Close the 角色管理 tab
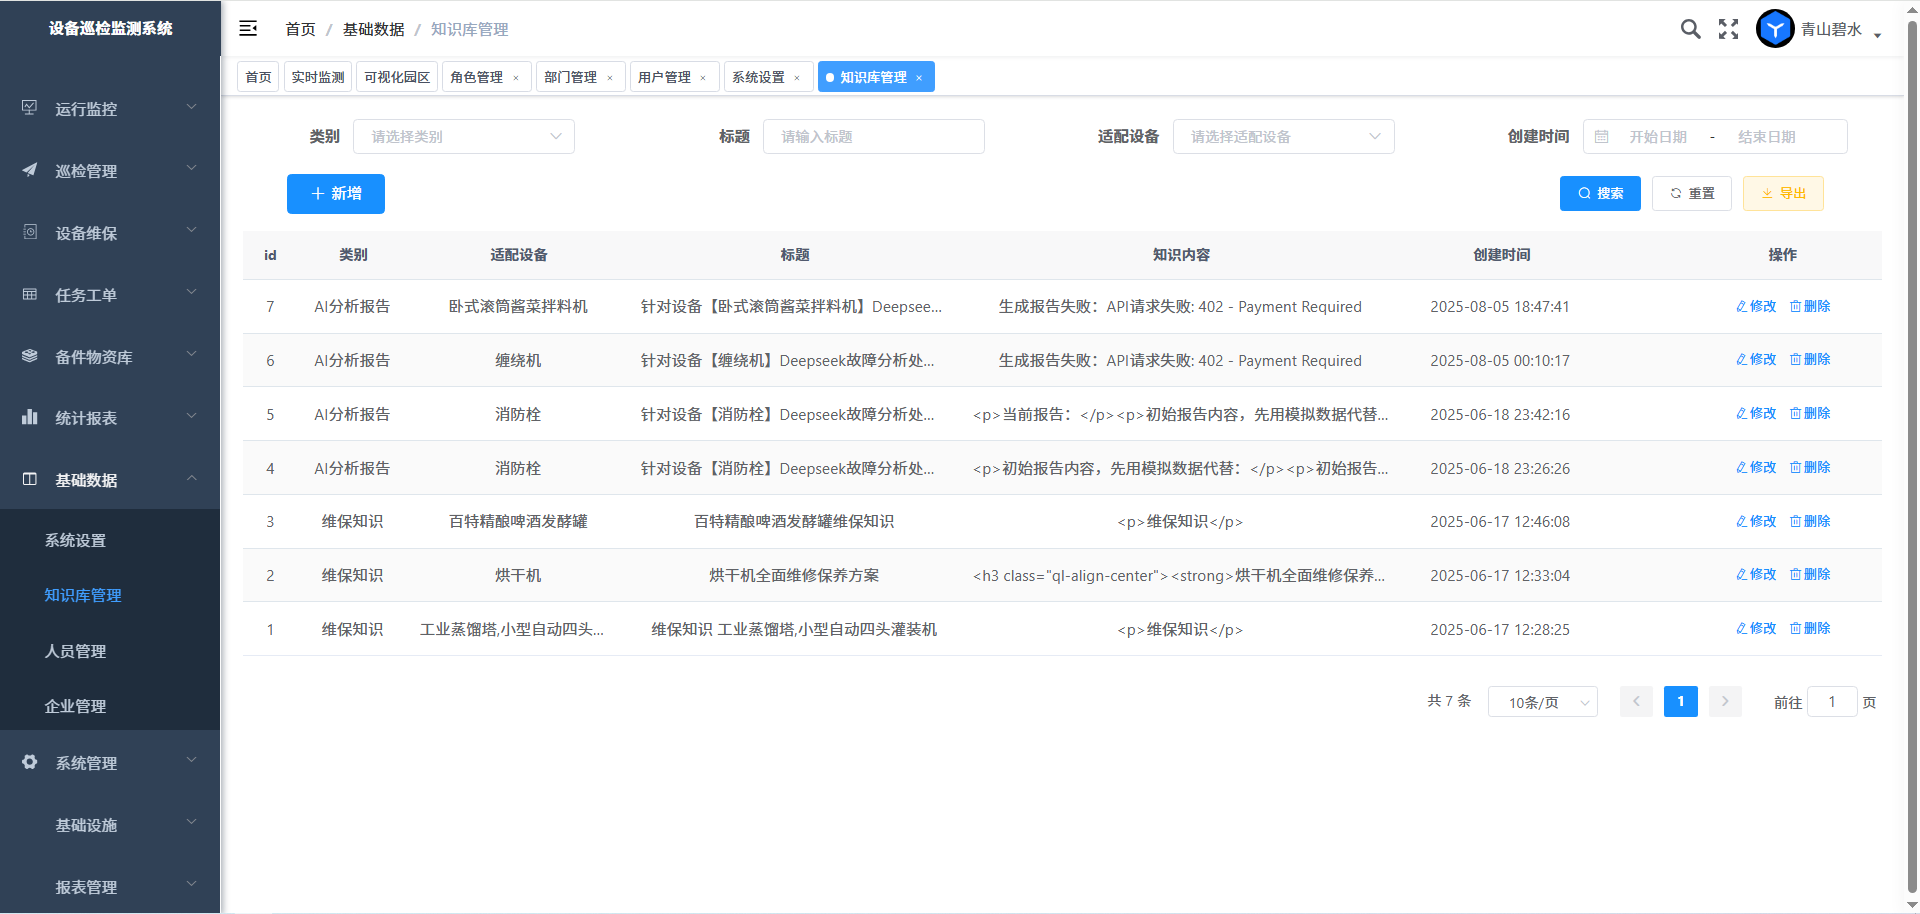The width and height of the screenshot is (1920, 914). (x=516, y=78)
